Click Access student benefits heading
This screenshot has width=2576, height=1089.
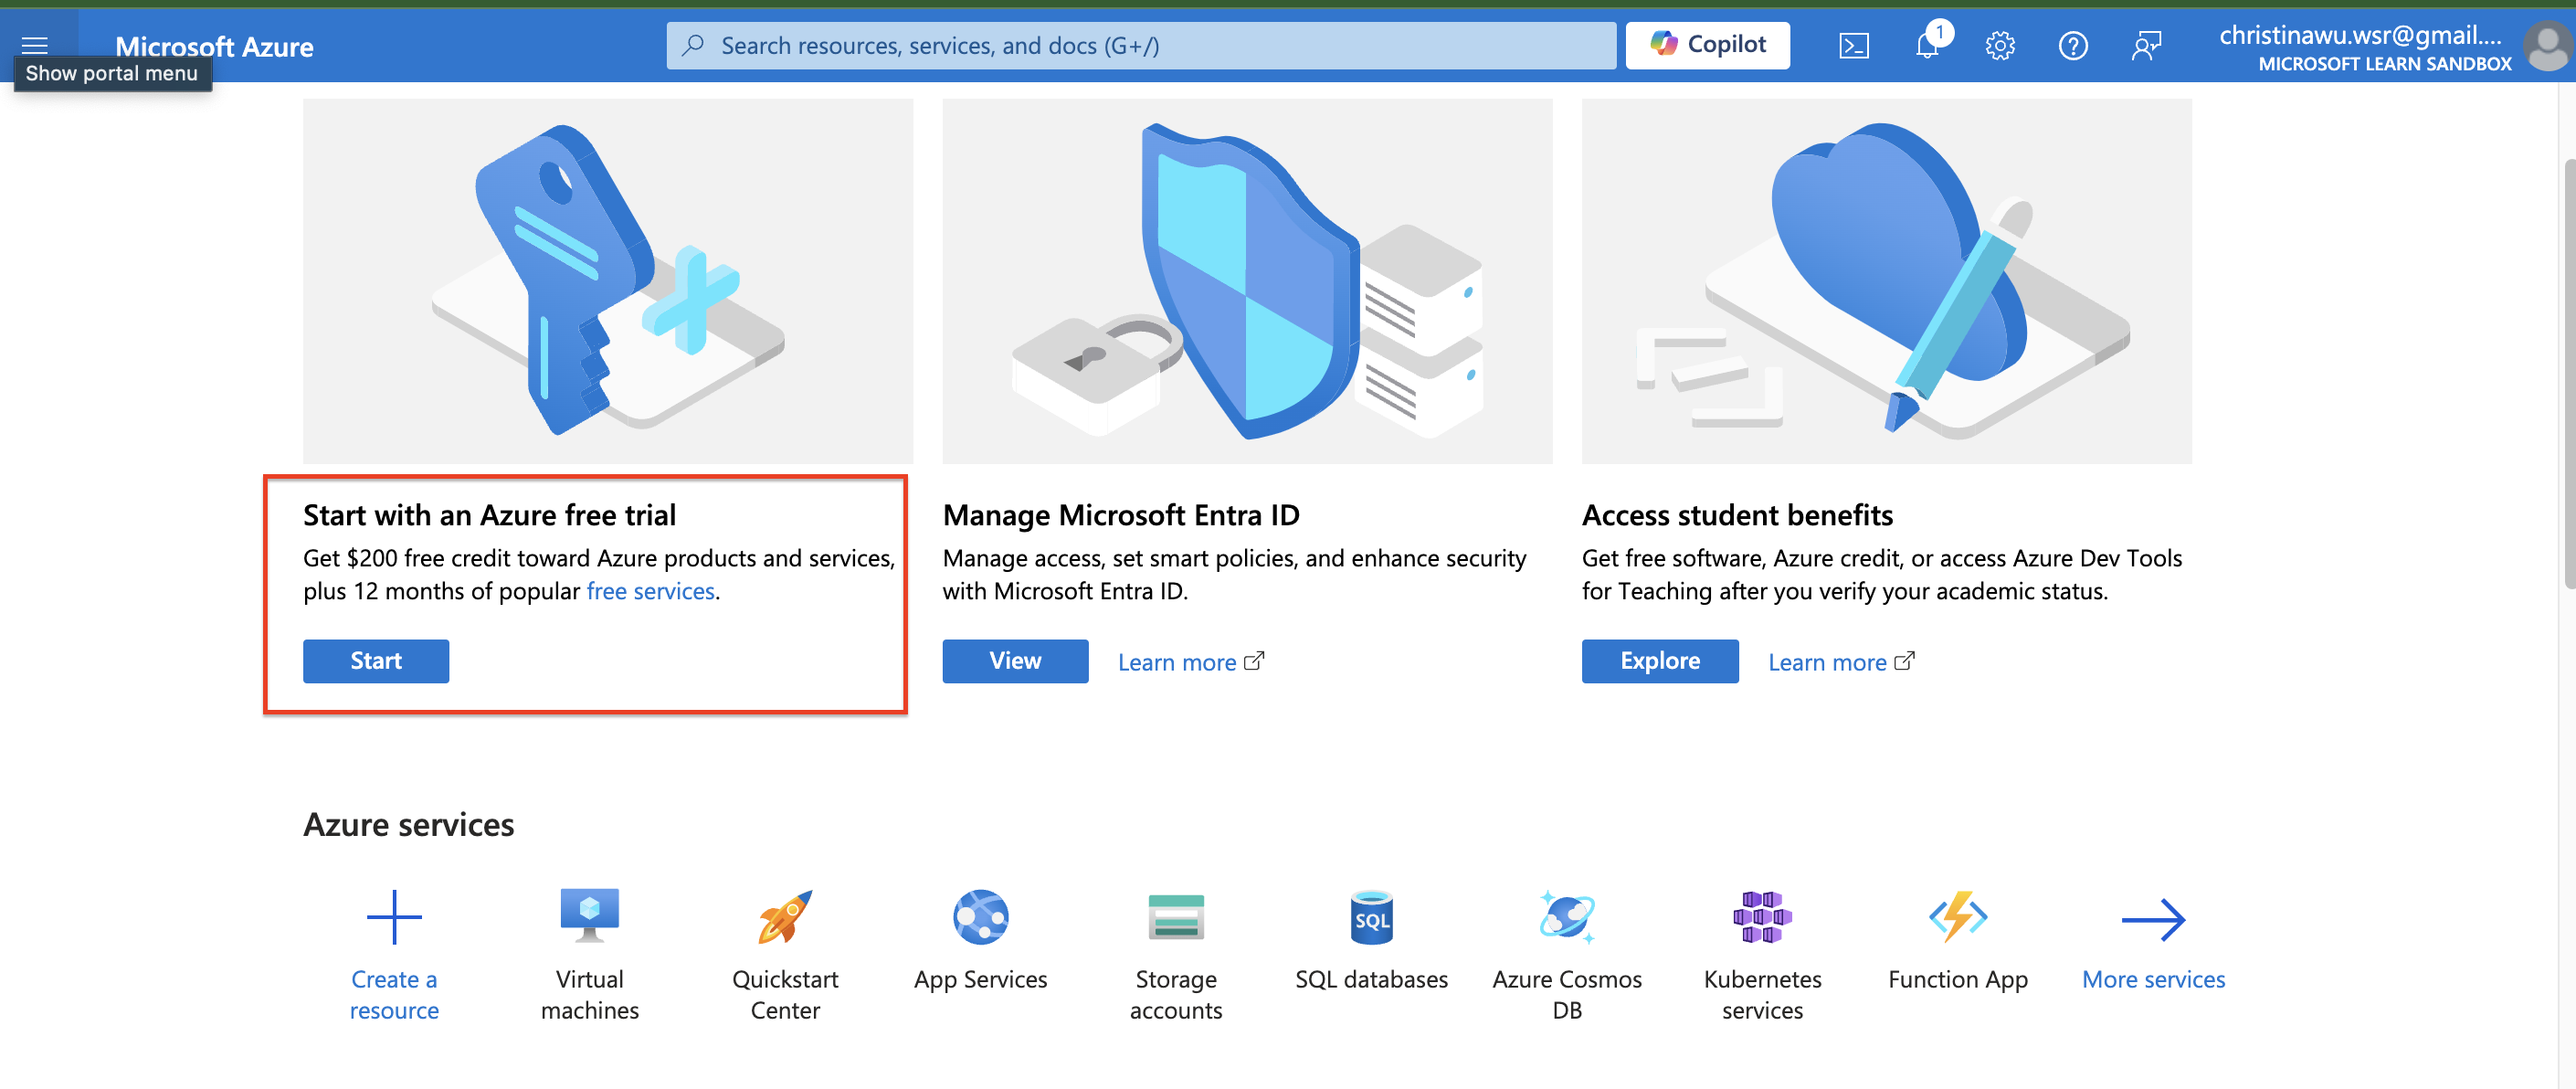pyautogui.click(x=1737, y=514)
